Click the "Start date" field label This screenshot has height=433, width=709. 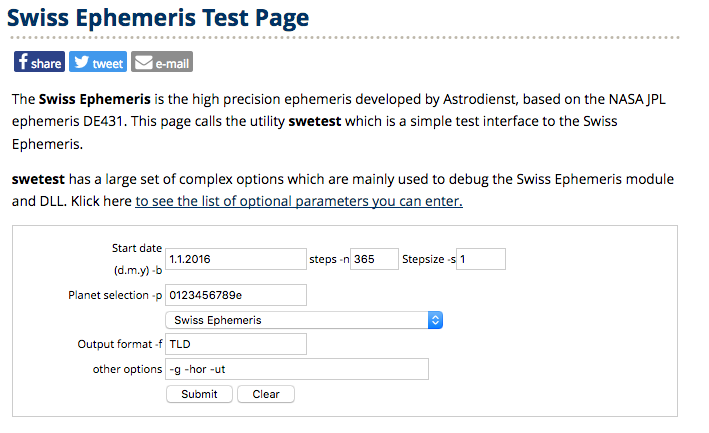coord(137,248)
